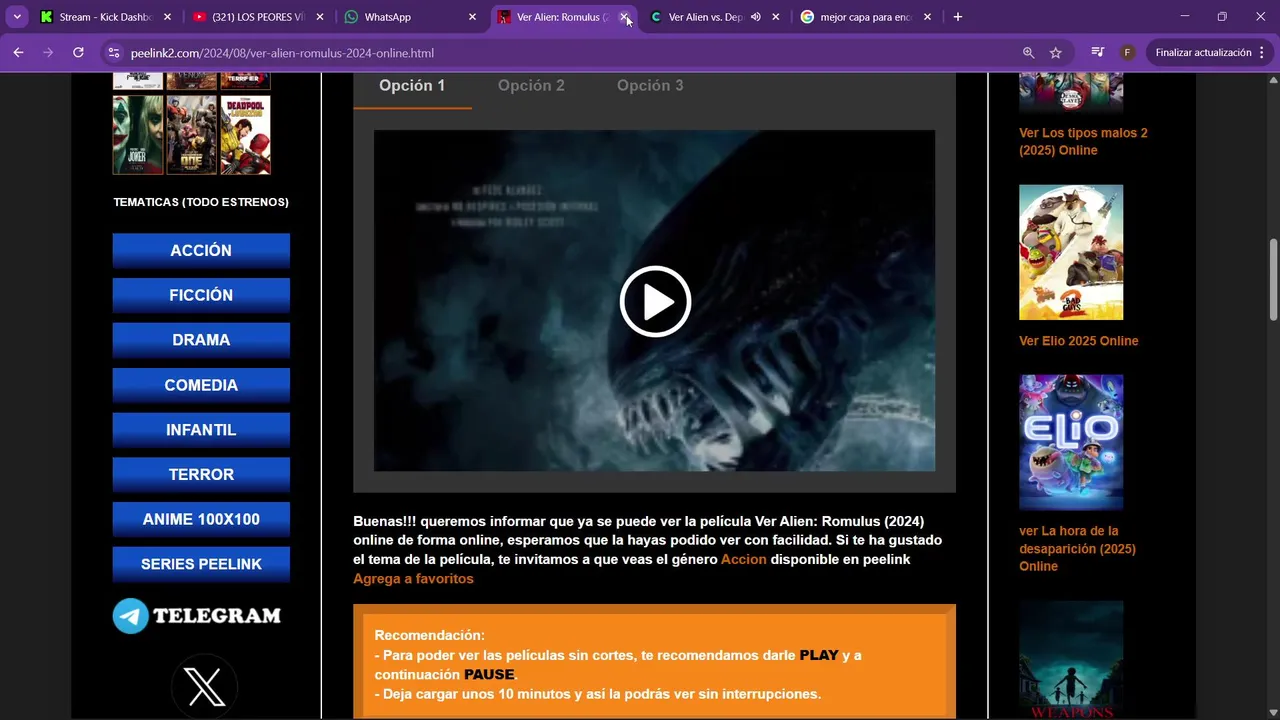Open the TERROR category
1280x720 pixels.
(201, 474)
